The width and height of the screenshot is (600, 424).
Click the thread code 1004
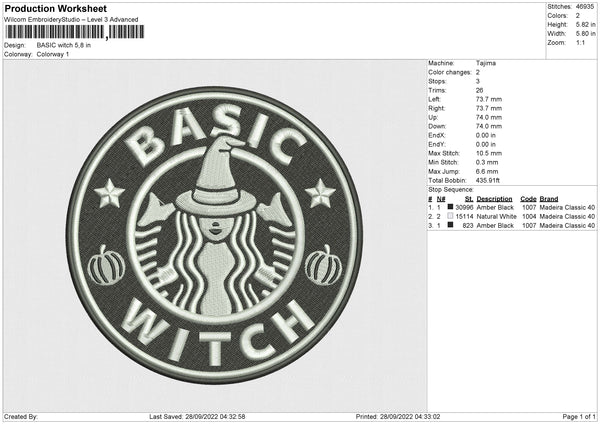click(529, 217)
